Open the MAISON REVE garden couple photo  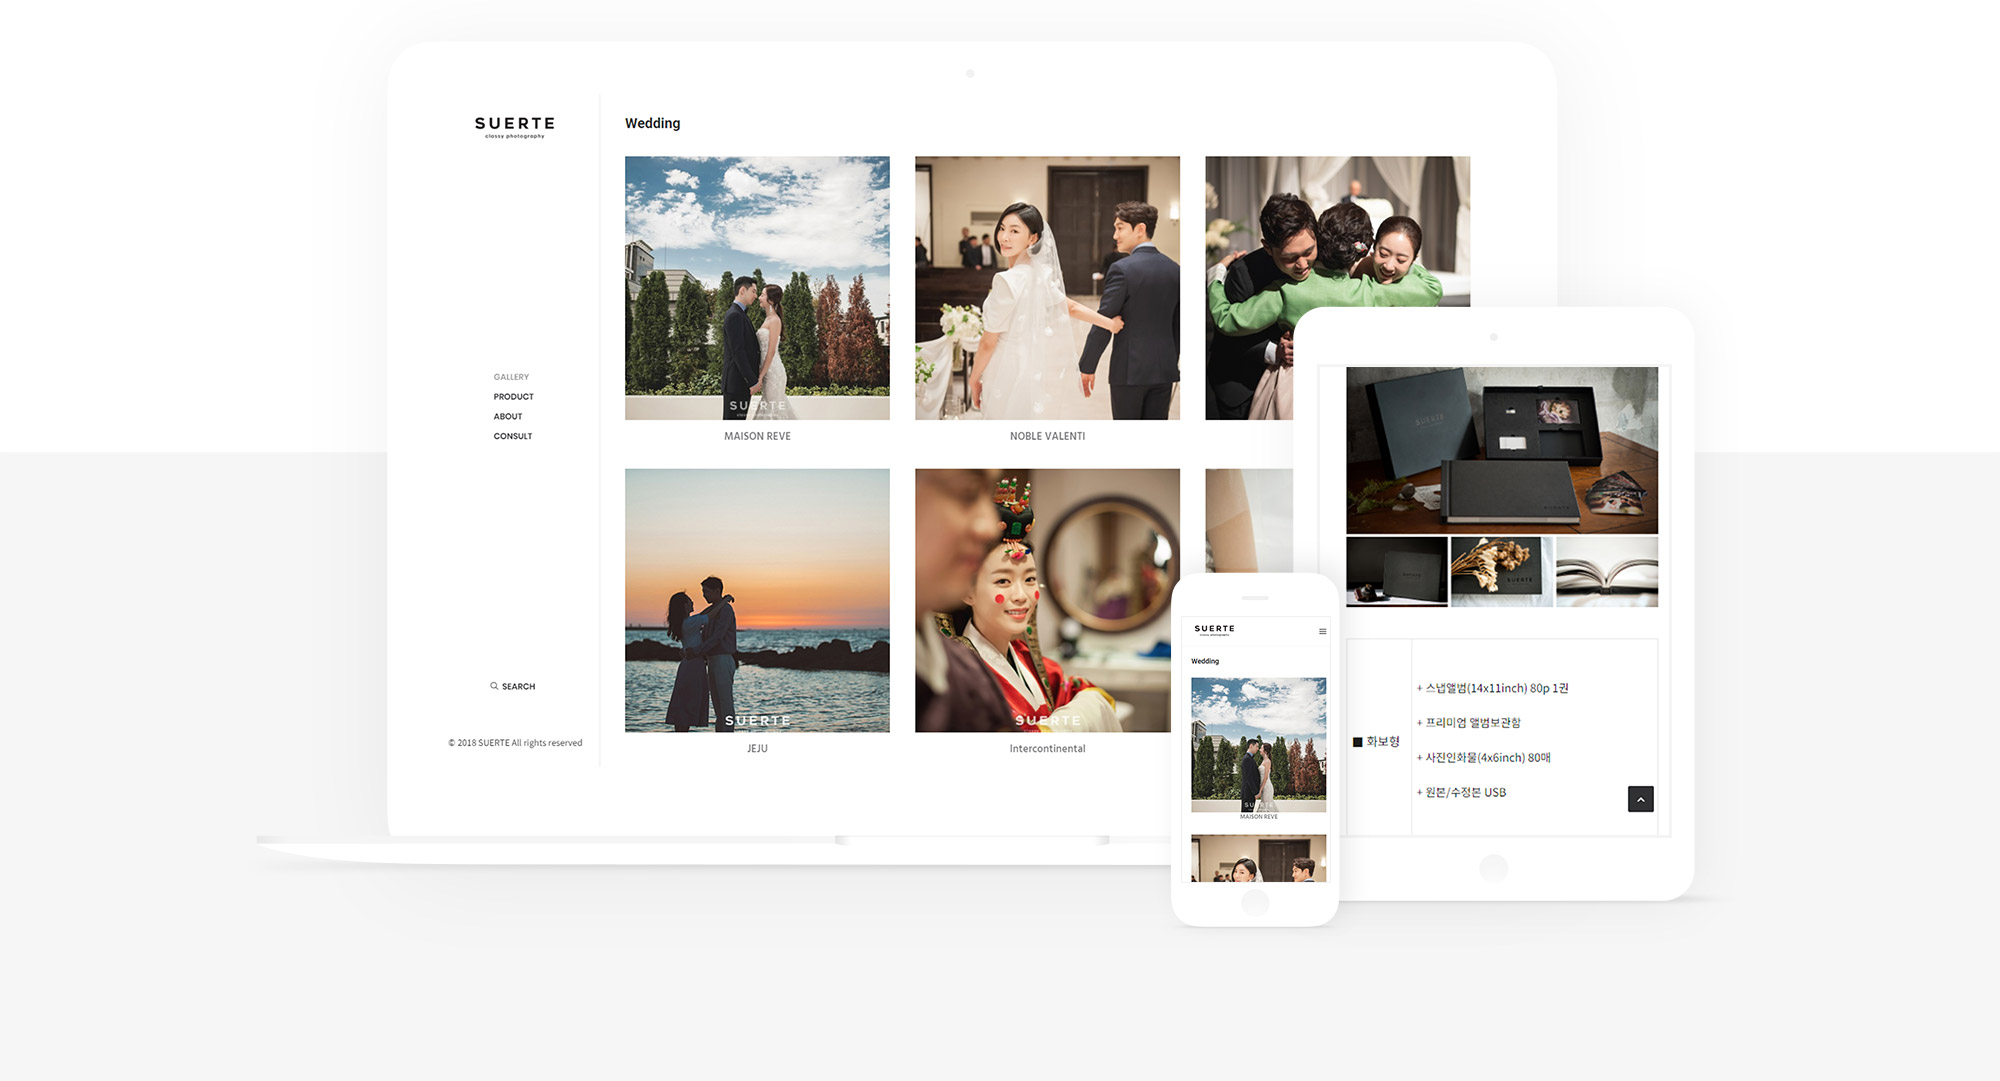(757, 287)
